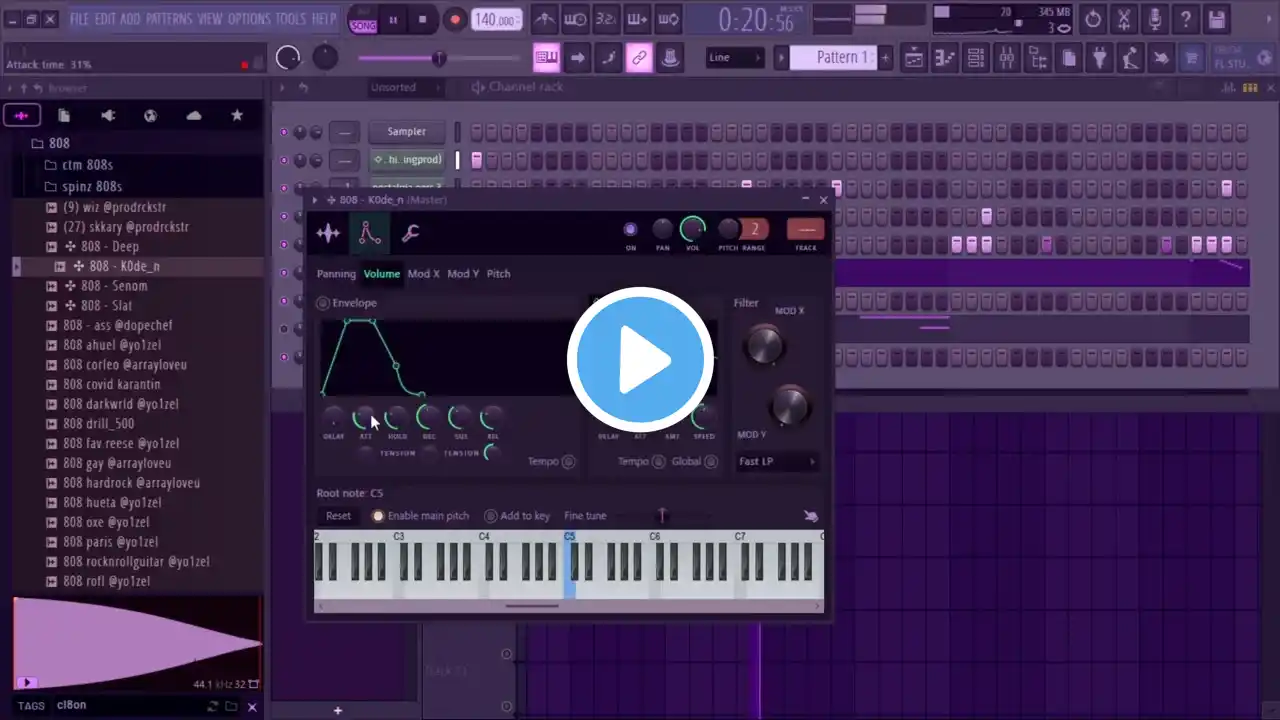Click the question mark help icon
This screenshot has height=720, width=1280.
(1186, 19)
